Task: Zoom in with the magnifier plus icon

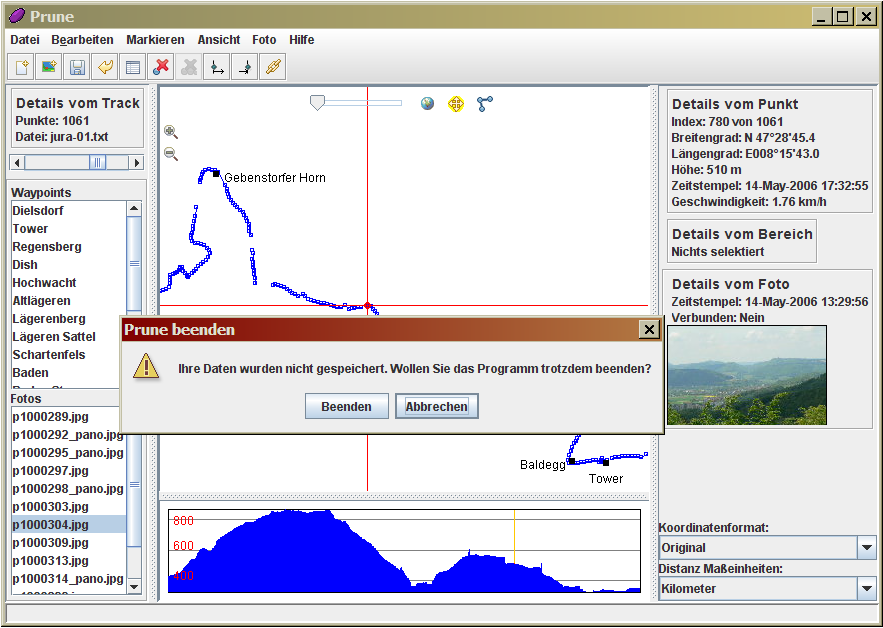Action: 171,132
